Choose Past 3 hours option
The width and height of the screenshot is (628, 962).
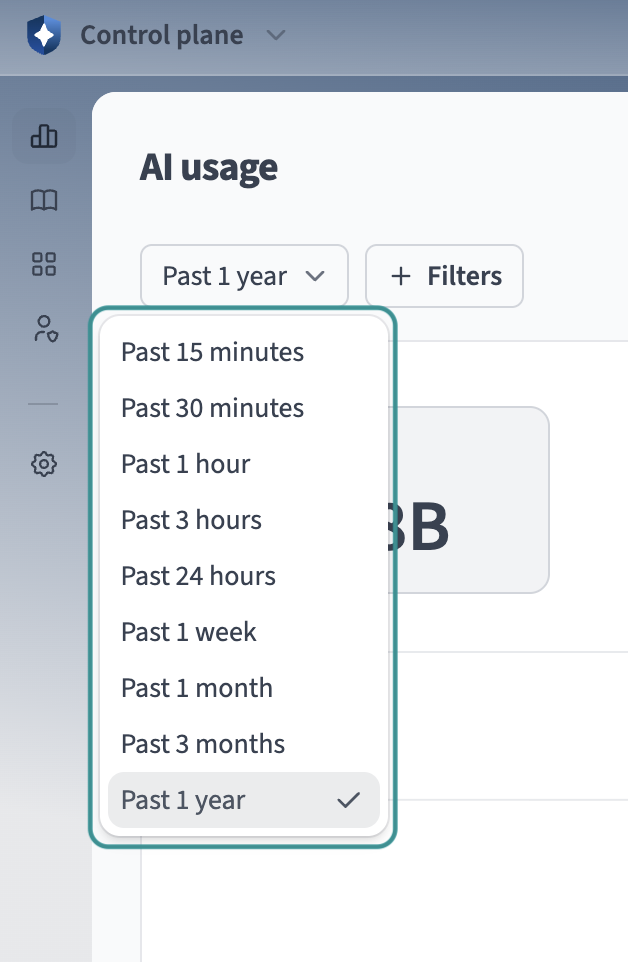click(244, 520)
